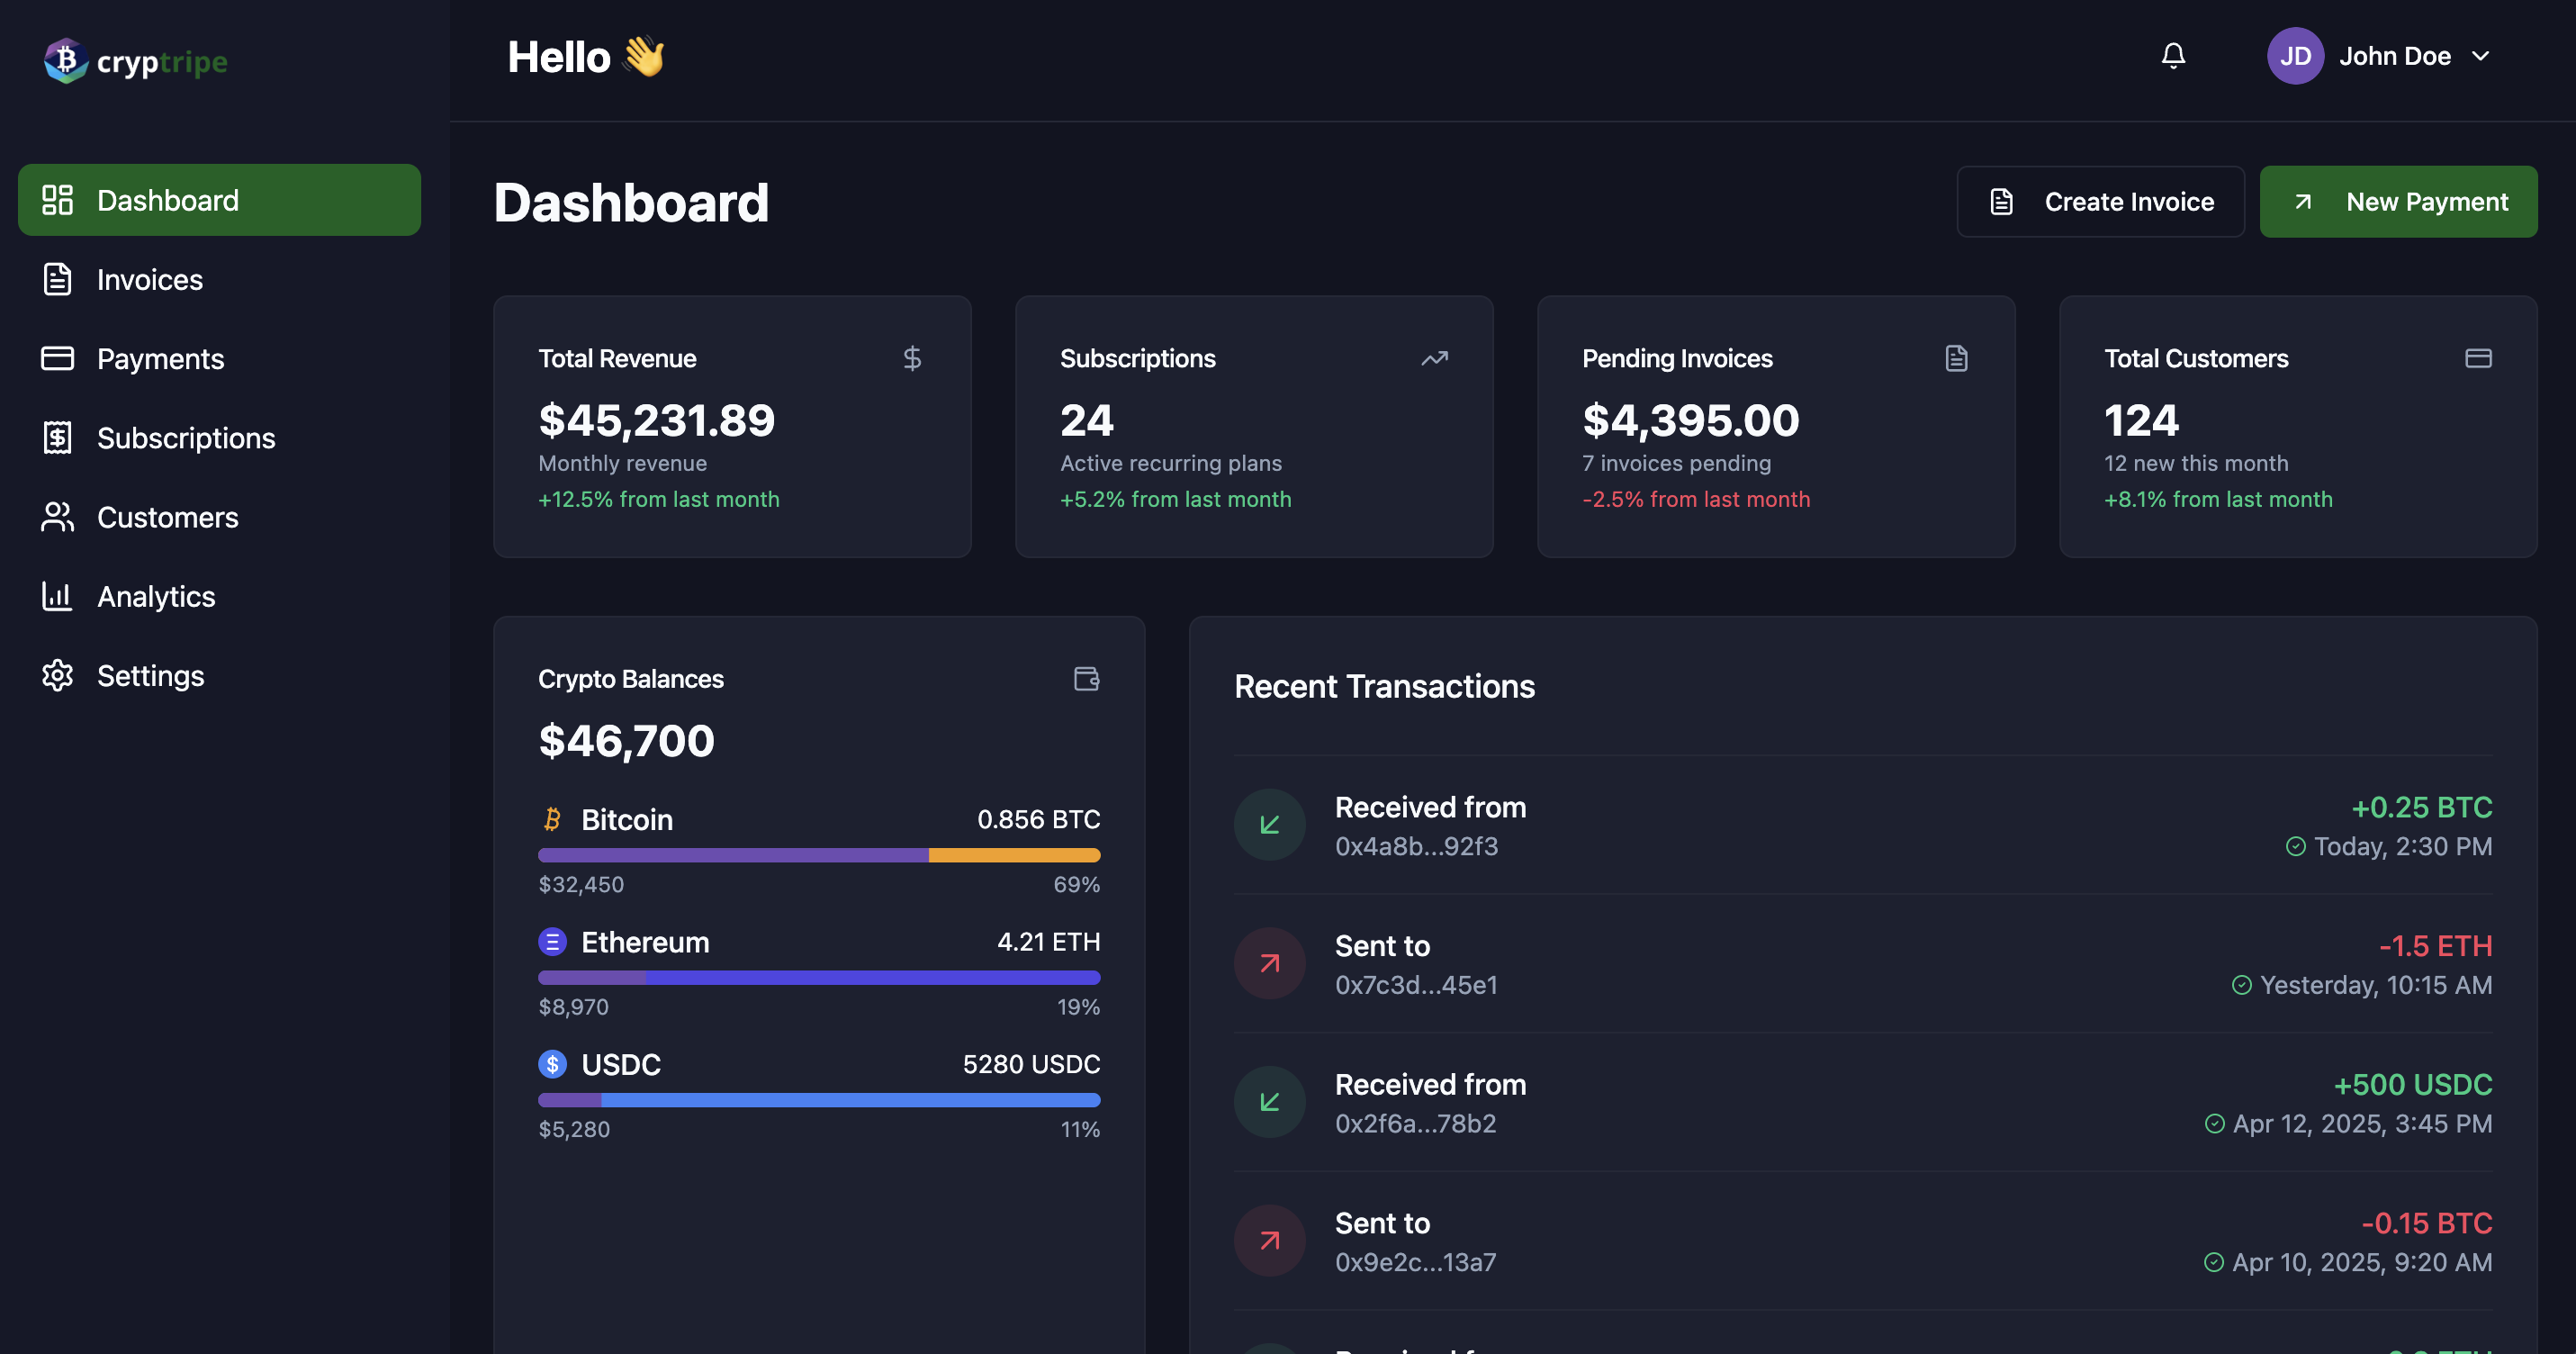This screenshot has height=1354, width=2576.
Task: Open the Payments menu item
Action: pyautogui.click(x=219, y=358)
